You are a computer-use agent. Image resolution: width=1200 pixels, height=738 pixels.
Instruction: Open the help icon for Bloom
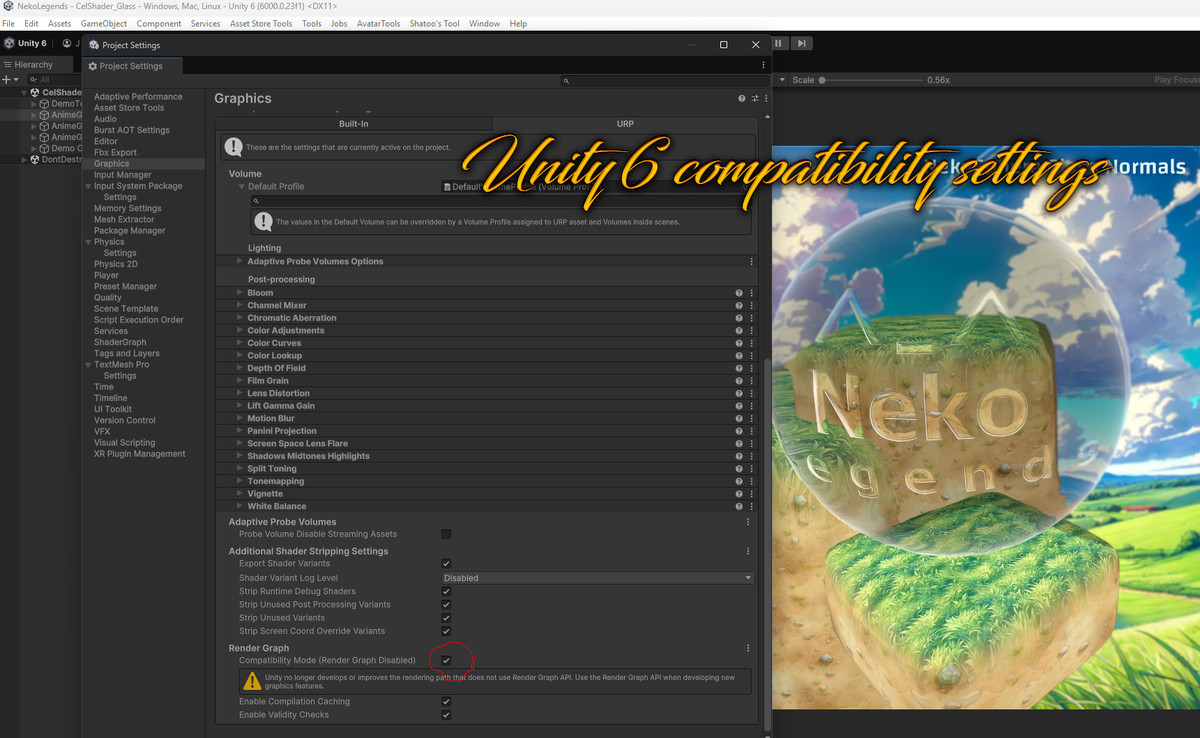click(x=739, y=293)
